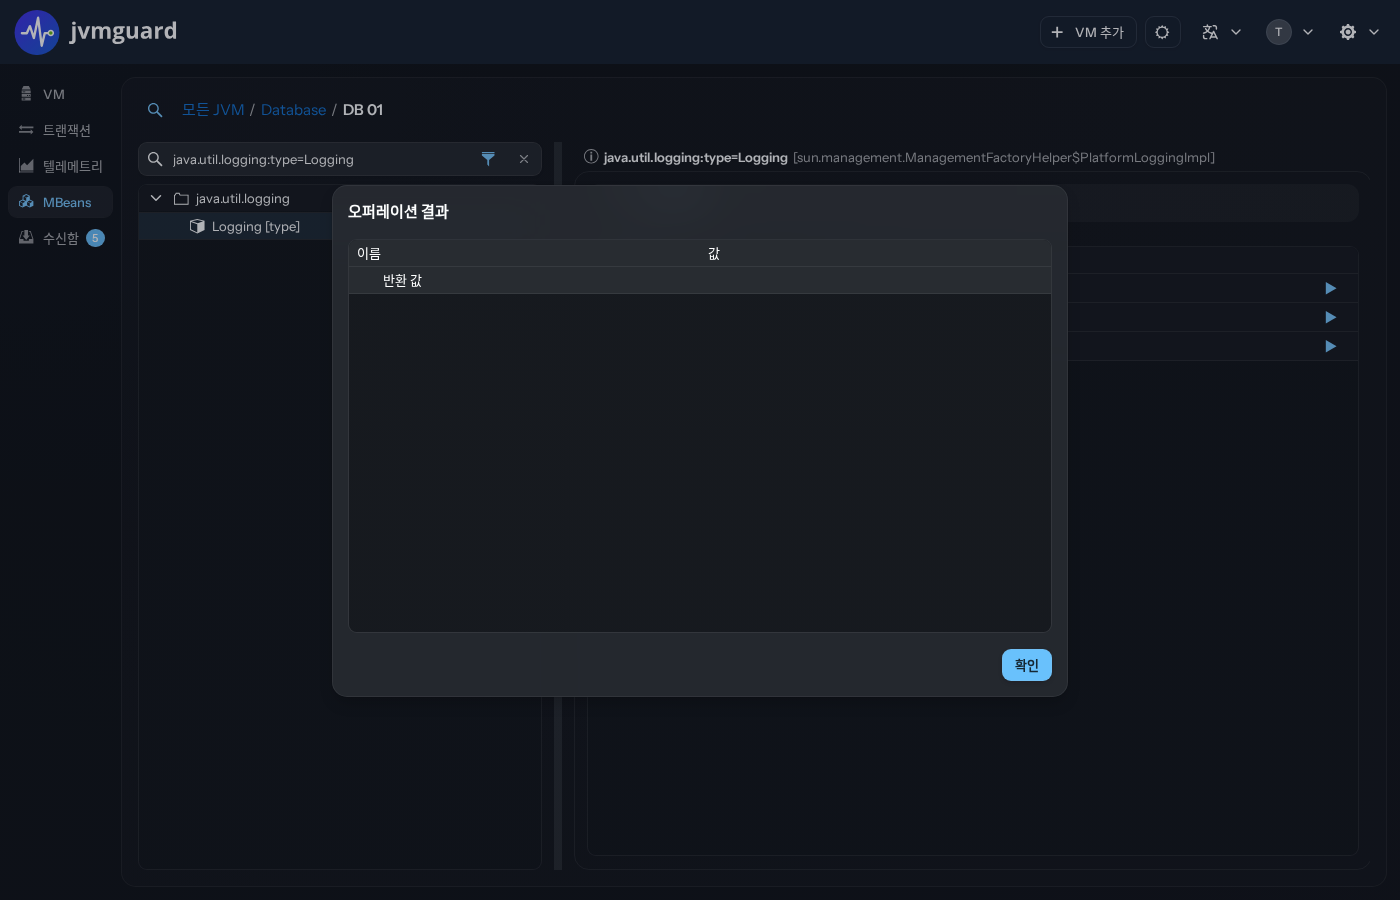This screenshot has height=900, width=1400.
Task: Click the 오퍼레이션 결과 dialog title
Action: [x=398, y=212]
